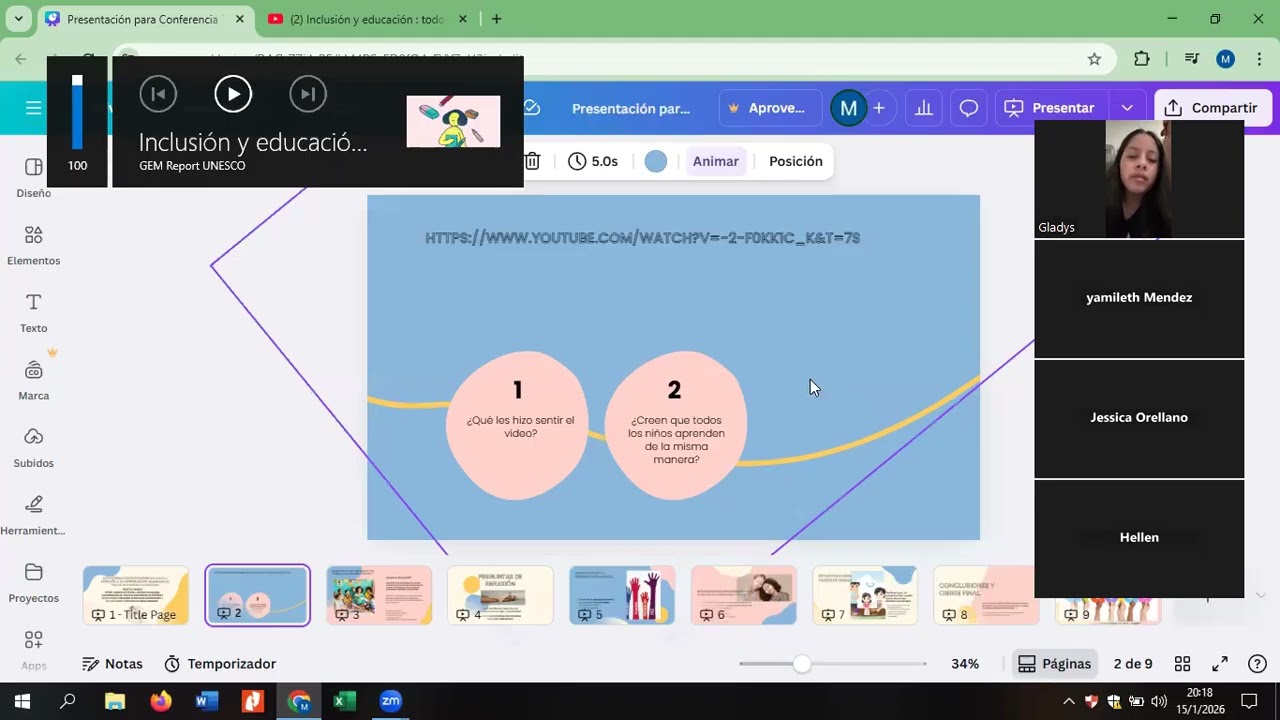The height and width of the screenshot is (720, 1280).
Task: Select slide thumbnail 4
Action: [500, 595]
